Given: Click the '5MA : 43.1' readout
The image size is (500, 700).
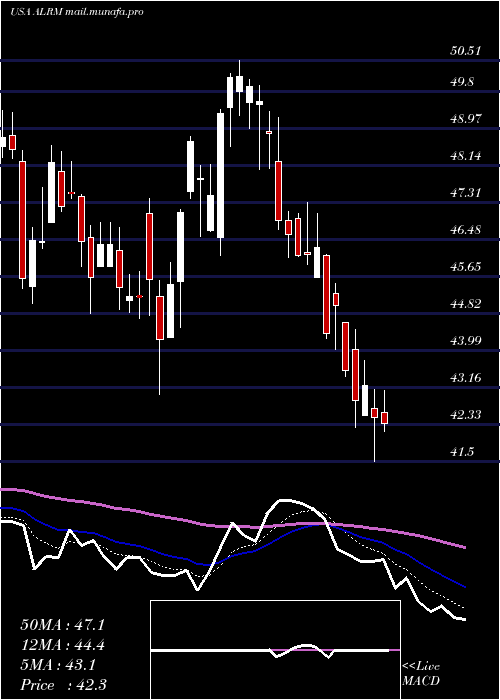Looking at the screenshot, I should click(58, 665).
